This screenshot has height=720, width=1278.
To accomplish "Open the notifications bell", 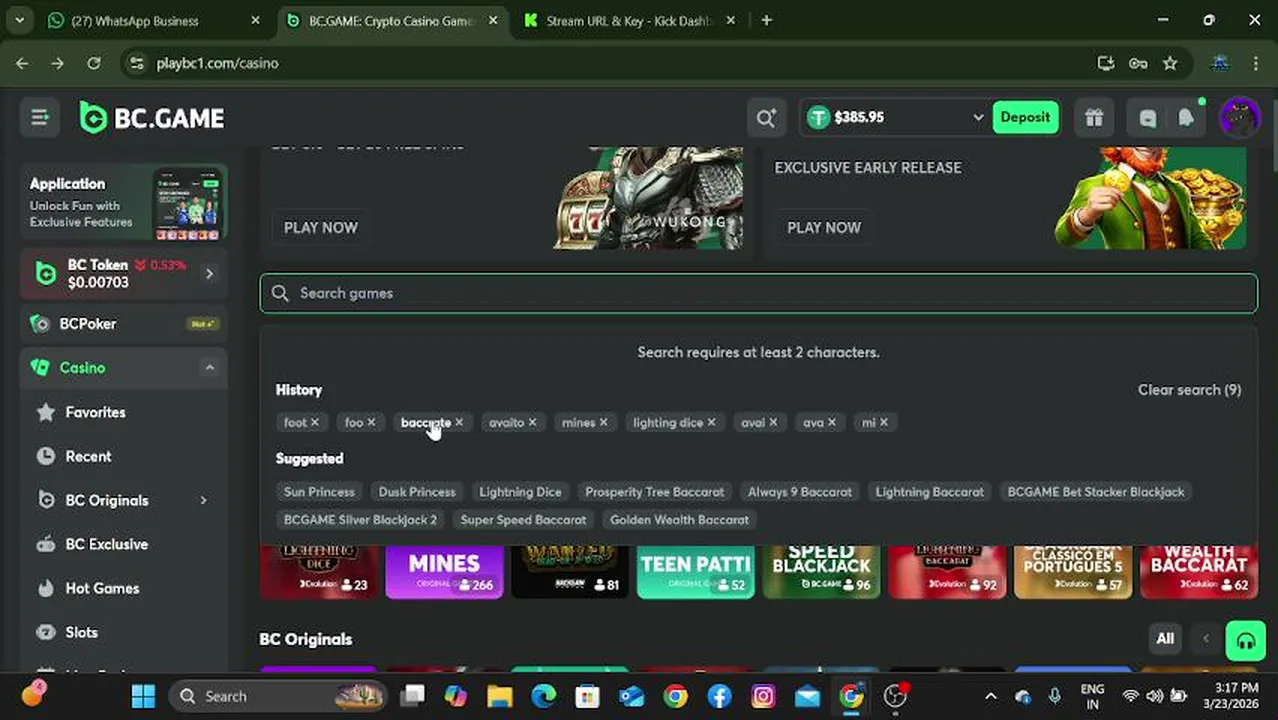I will tap(1186, 118).
